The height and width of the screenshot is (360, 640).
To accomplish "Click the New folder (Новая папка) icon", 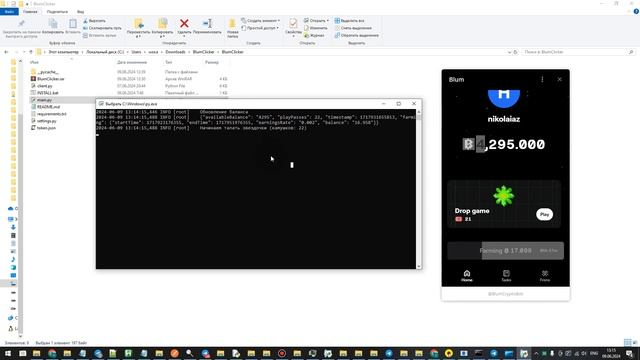I will point(232,24).
